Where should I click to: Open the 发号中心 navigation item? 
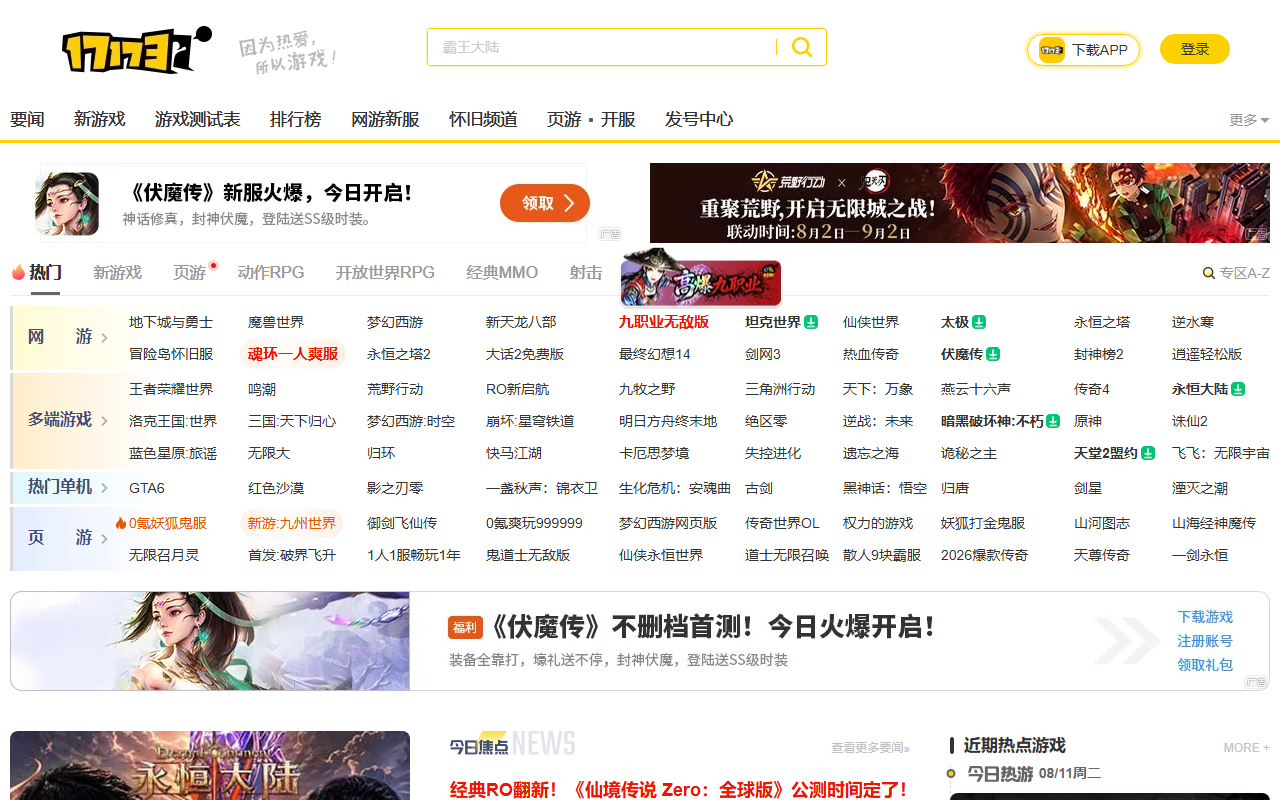(x=699, y=119)
